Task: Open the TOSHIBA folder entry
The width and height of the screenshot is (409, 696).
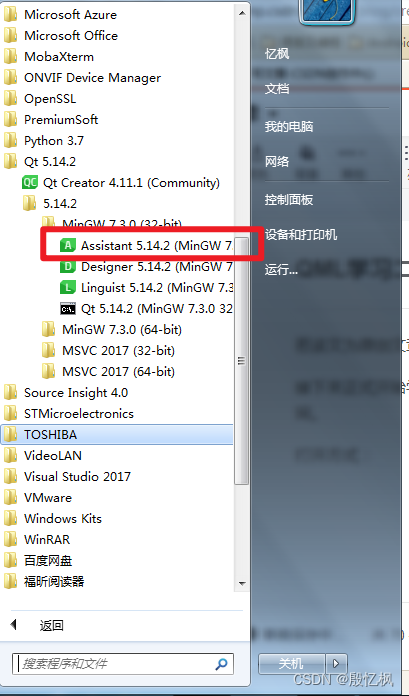Action: coord(117,435)
